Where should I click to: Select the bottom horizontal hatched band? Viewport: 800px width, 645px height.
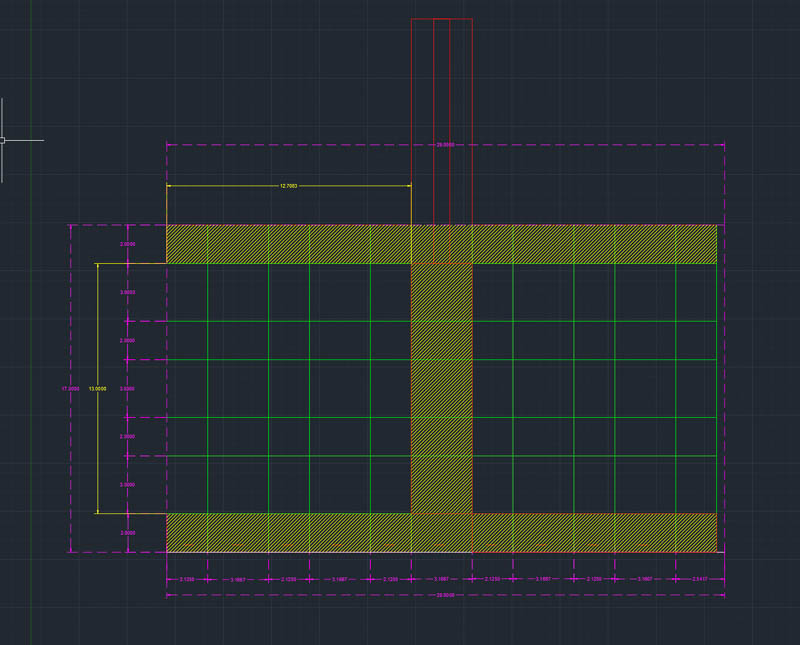300,532
